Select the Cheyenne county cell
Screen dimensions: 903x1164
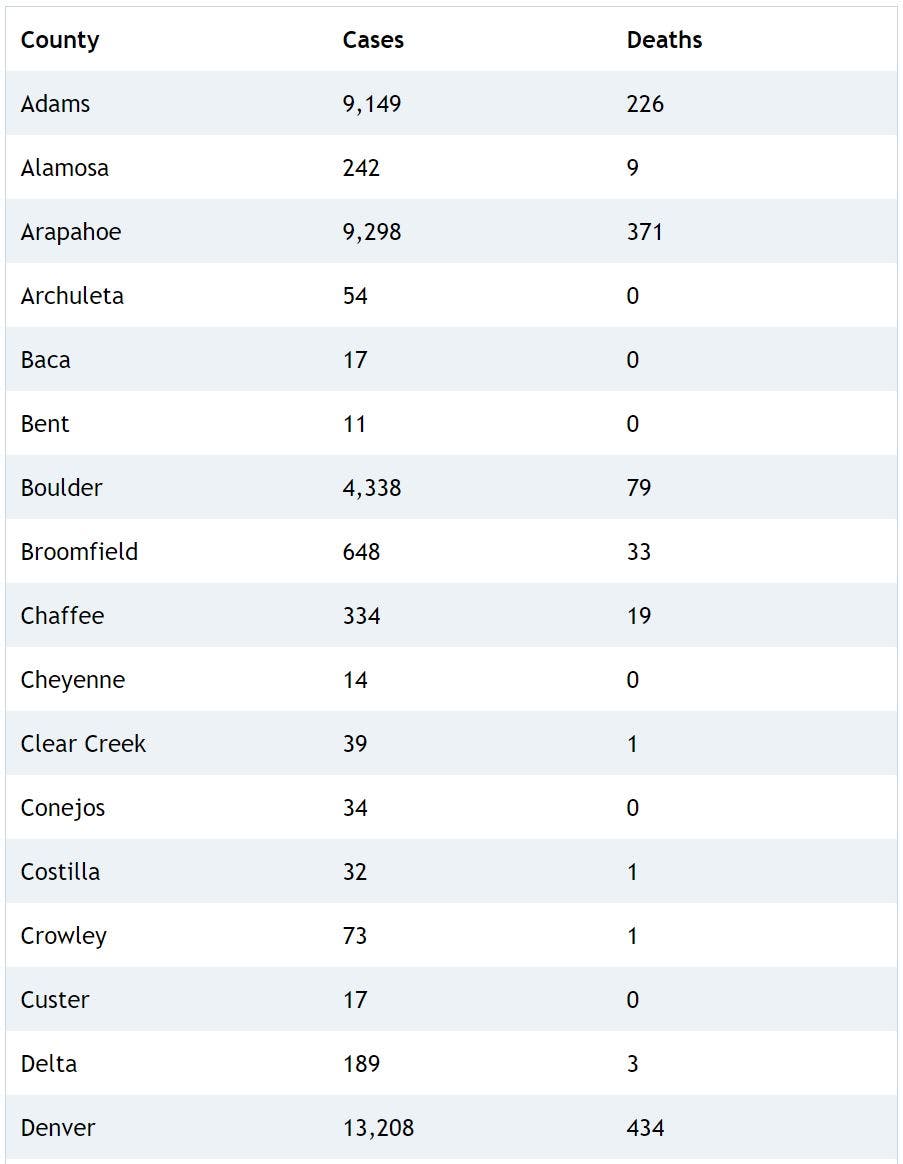73,680
